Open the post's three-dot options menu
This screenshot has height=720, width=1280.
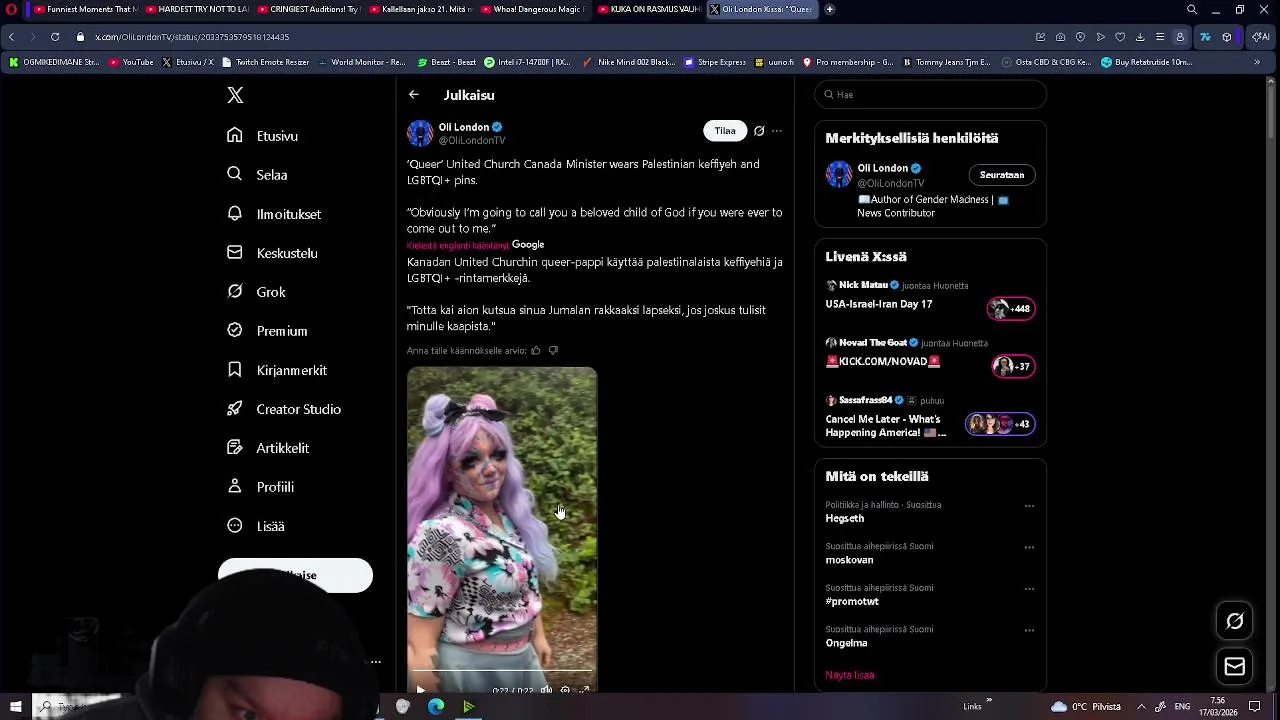tap(777, 131)
